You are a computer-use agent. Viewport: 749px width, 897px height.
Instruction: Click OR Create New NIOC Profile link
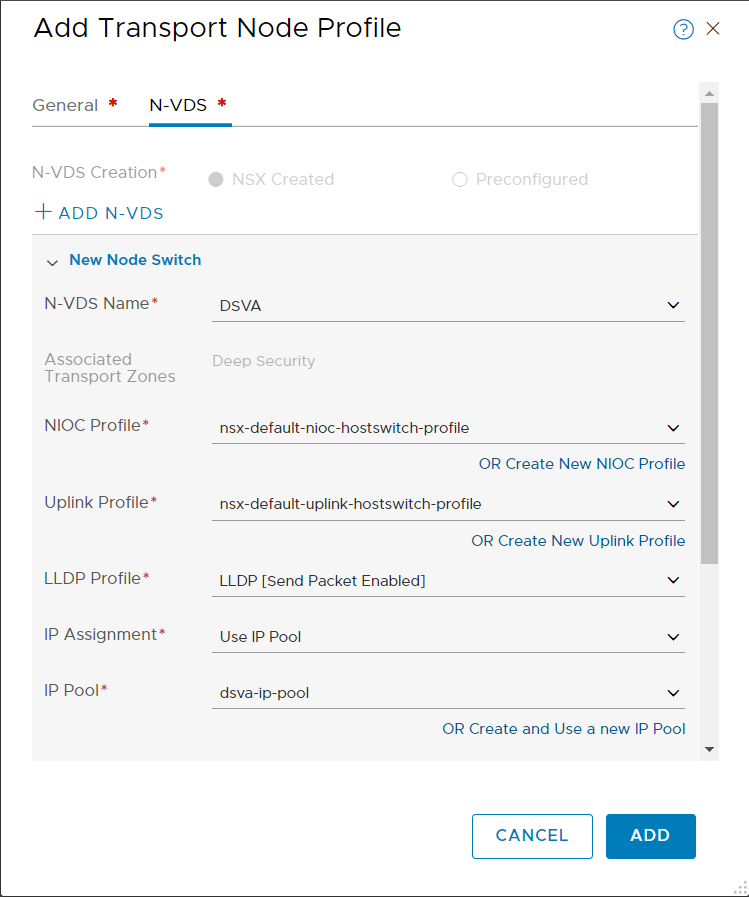point(582,464)
